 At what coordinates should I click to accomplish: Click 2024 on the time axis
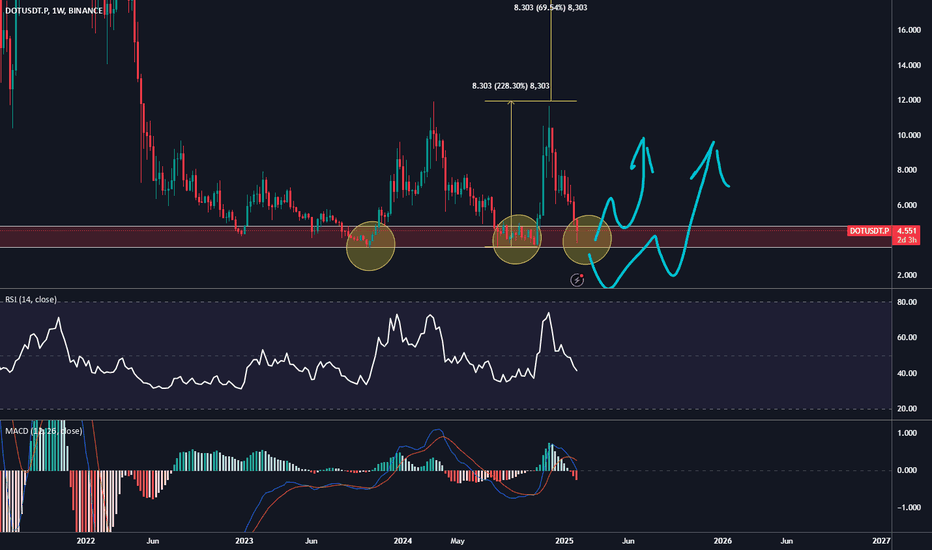pyautogui.click(x=403, y=540)
